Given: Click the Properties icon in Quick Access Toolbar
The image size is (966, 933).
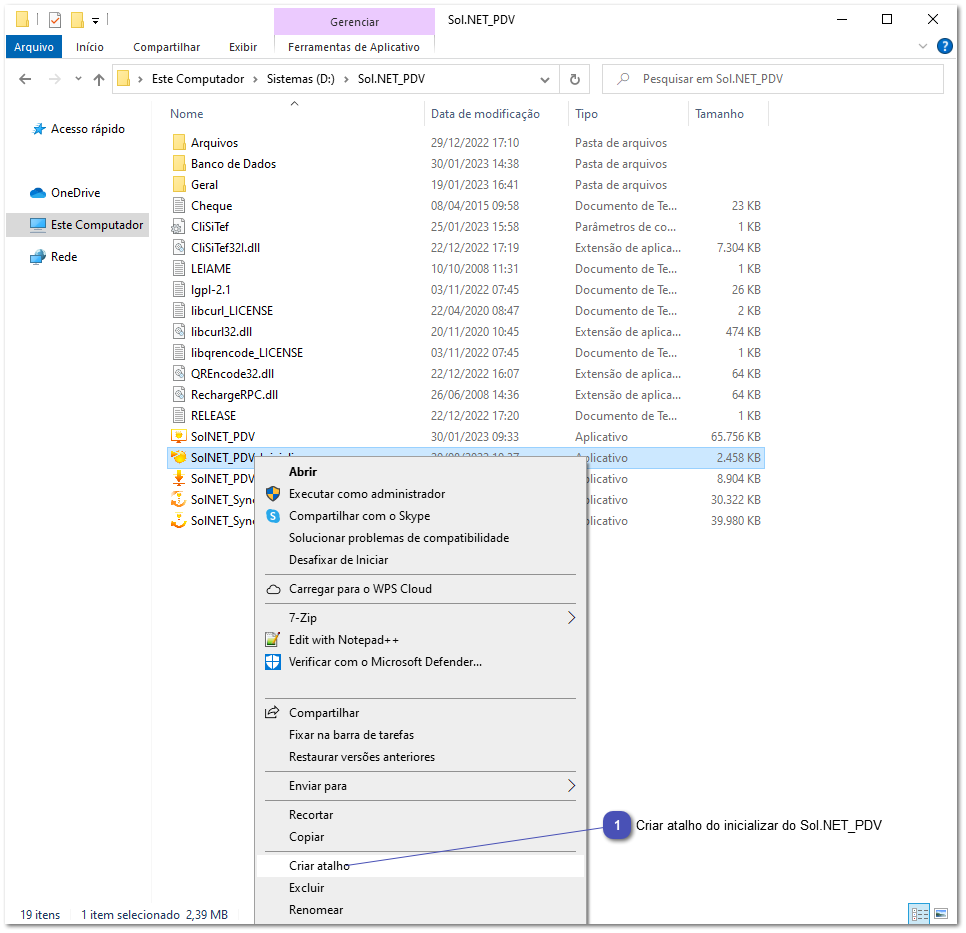Looking at the screenshot, I should 53,19.
